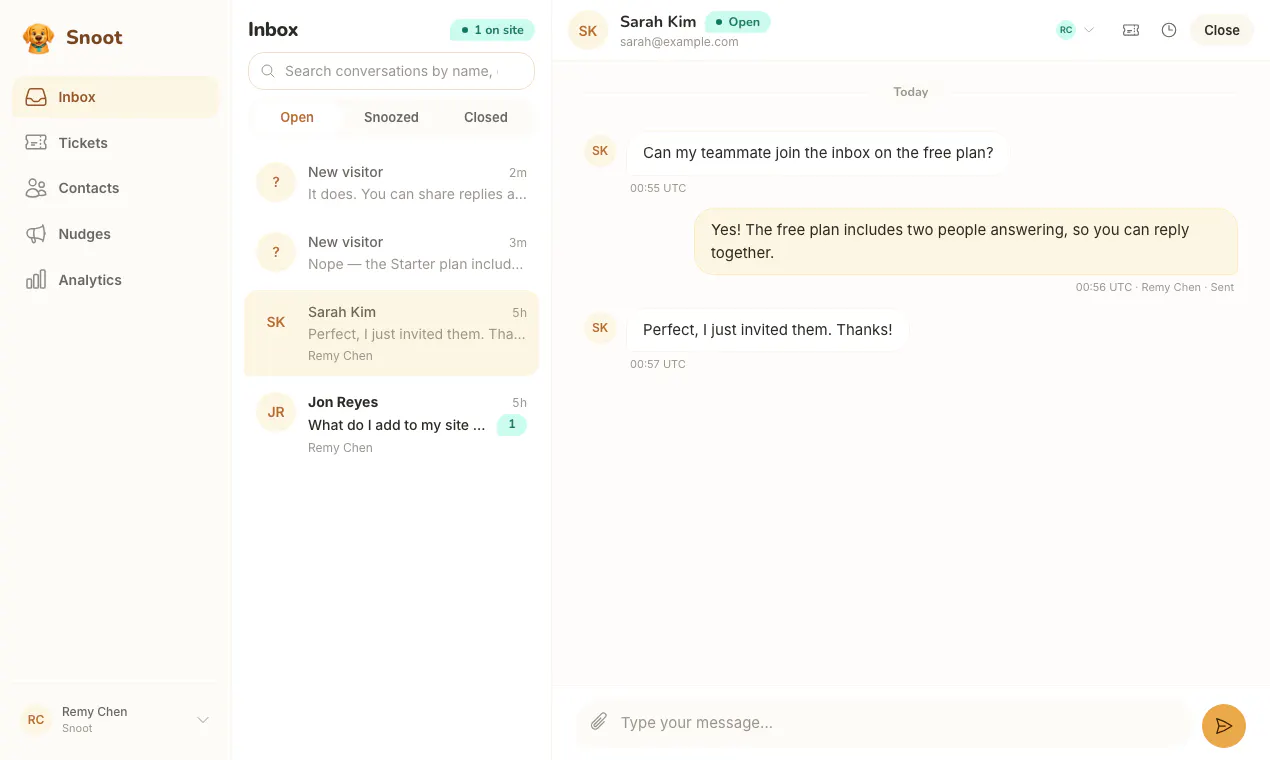The image size is (1270, 760).
Task: Click the paperclip attachment icon
Action: [598, 721]
